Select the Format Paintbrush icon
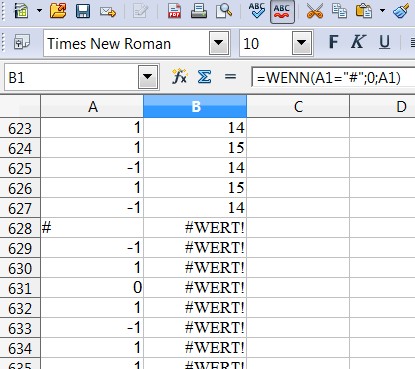Viewport: 415px width, 369px height. point(401,11)
